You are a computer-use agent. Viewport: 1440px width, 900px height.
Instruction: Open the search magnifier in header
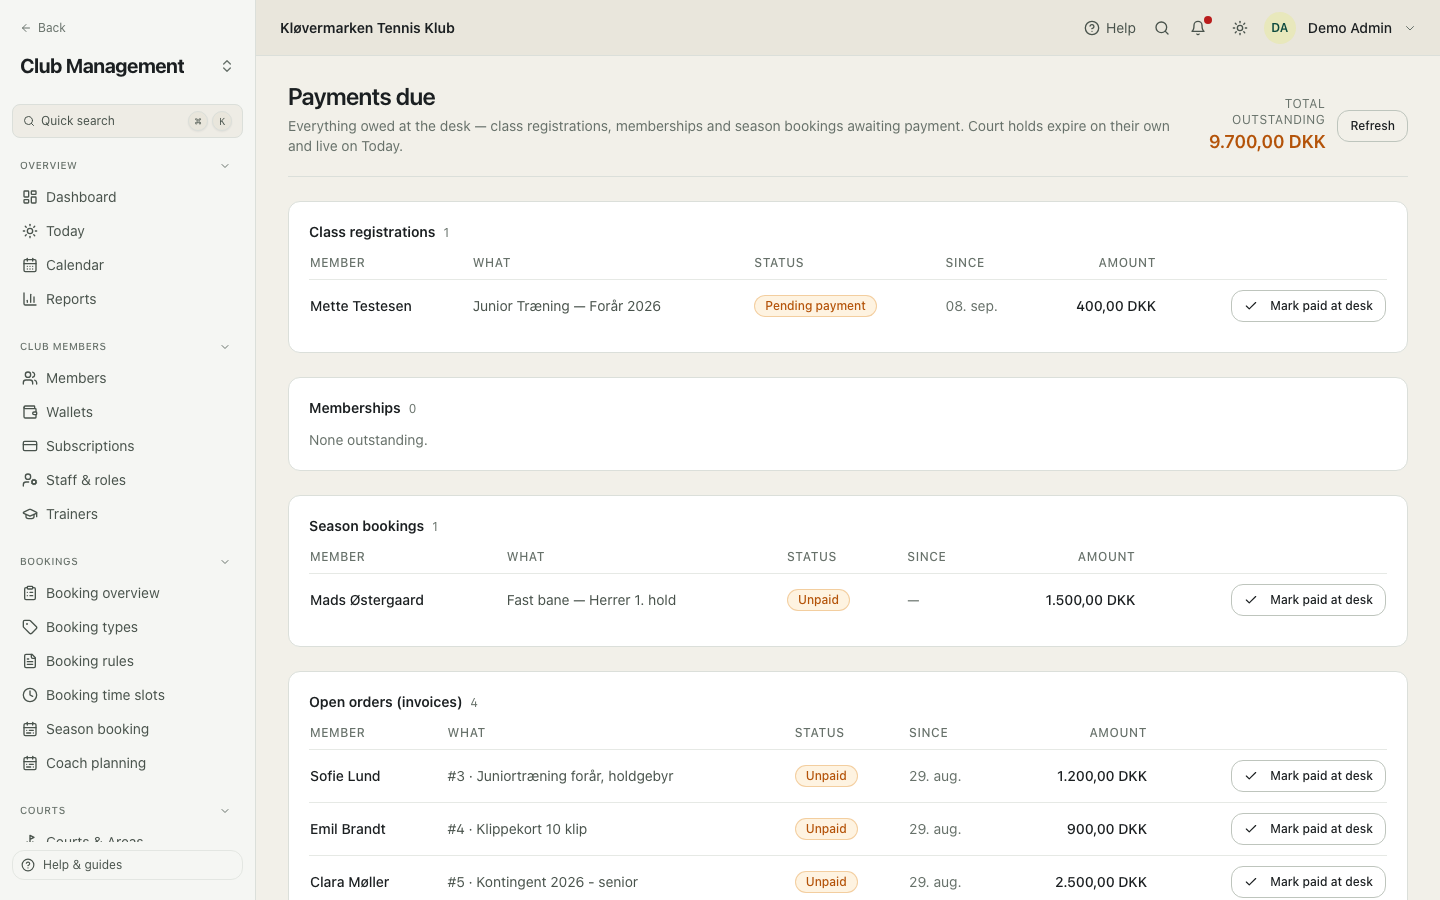point(1162,28)
